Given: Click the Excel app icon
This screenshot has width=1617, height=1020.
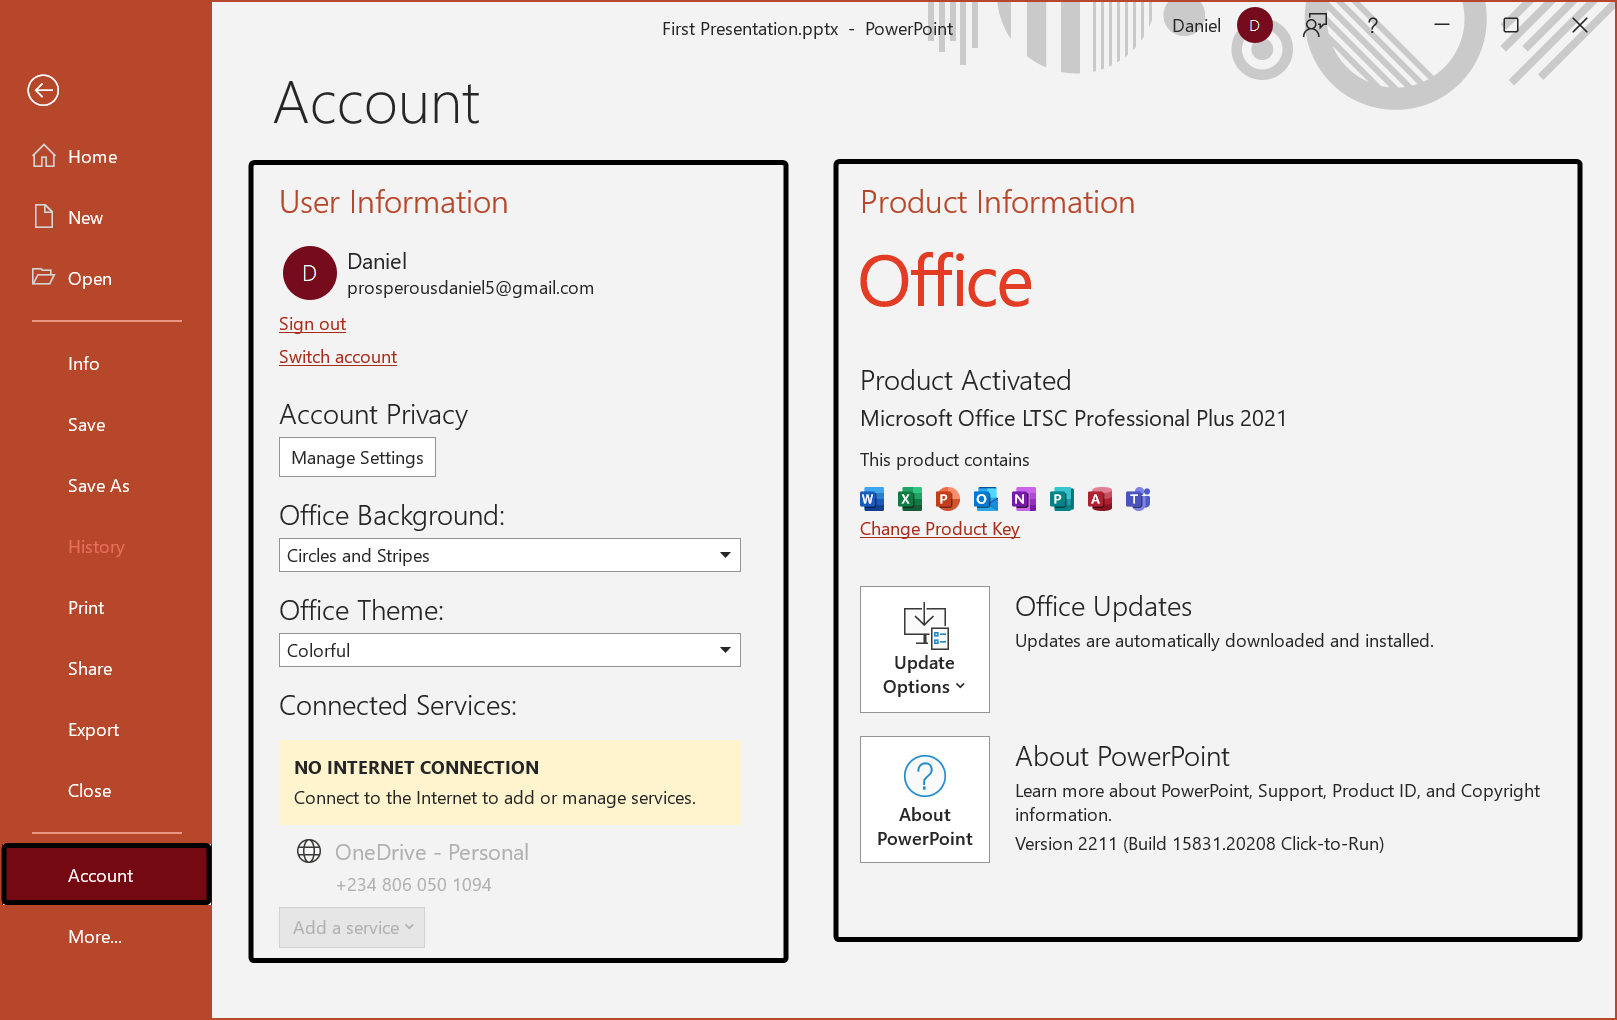Looking at the screenshot, I should click(x=909, y=499).
